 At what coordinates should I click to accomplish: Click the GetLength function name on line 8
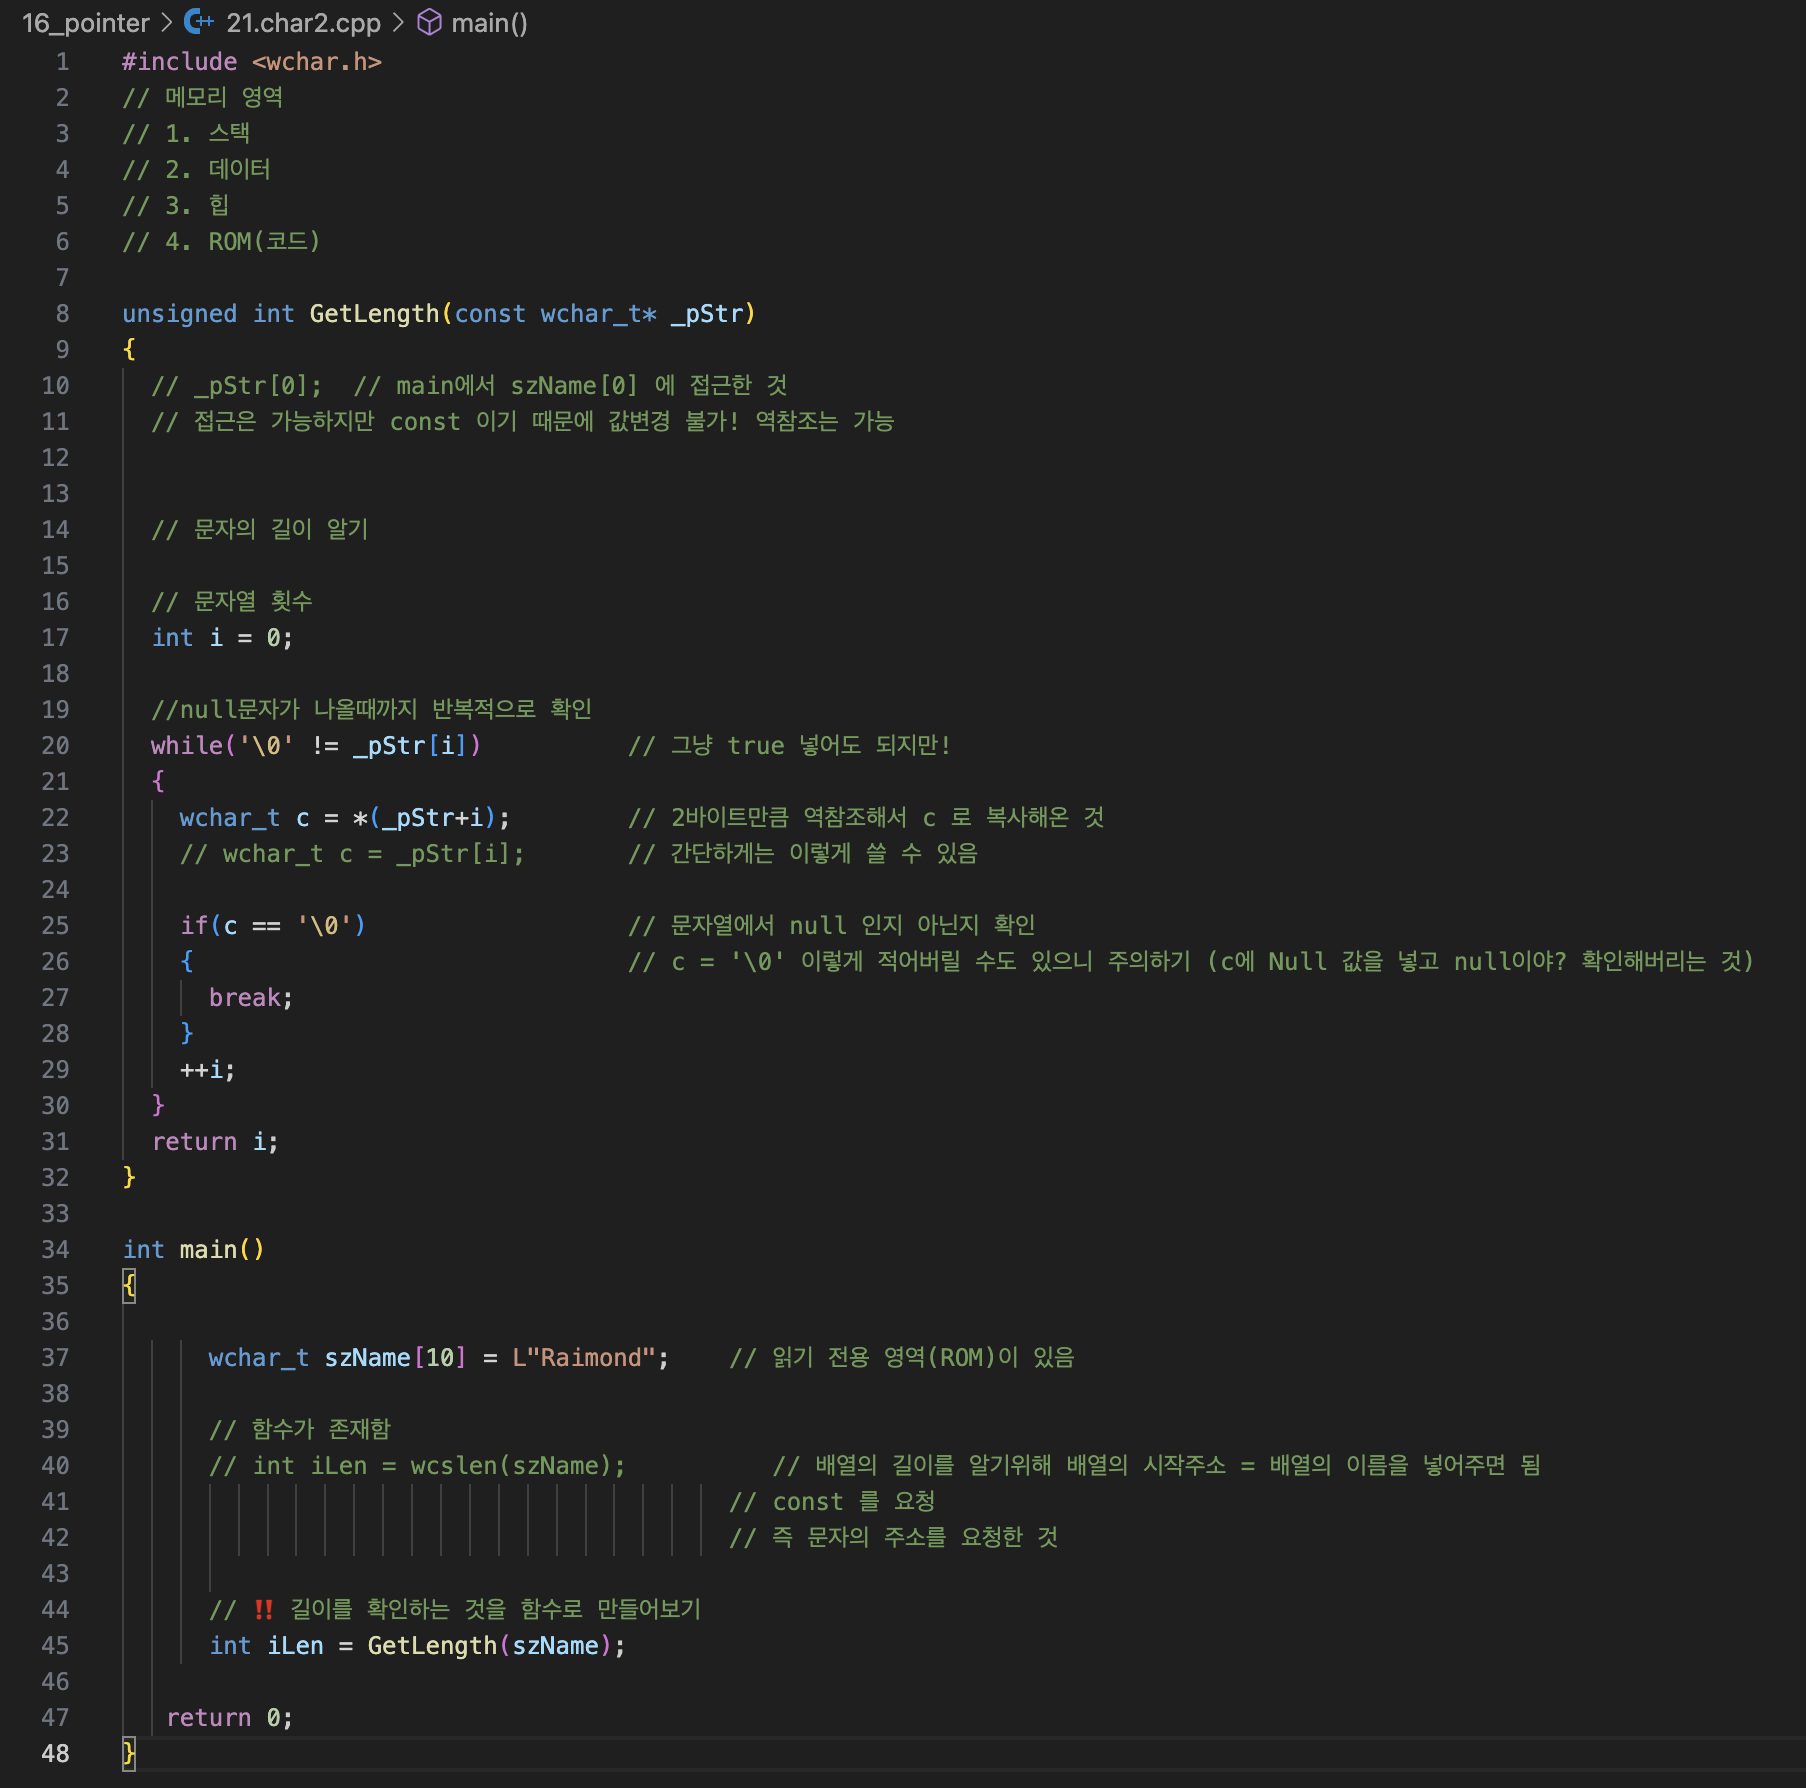point(374,314)
